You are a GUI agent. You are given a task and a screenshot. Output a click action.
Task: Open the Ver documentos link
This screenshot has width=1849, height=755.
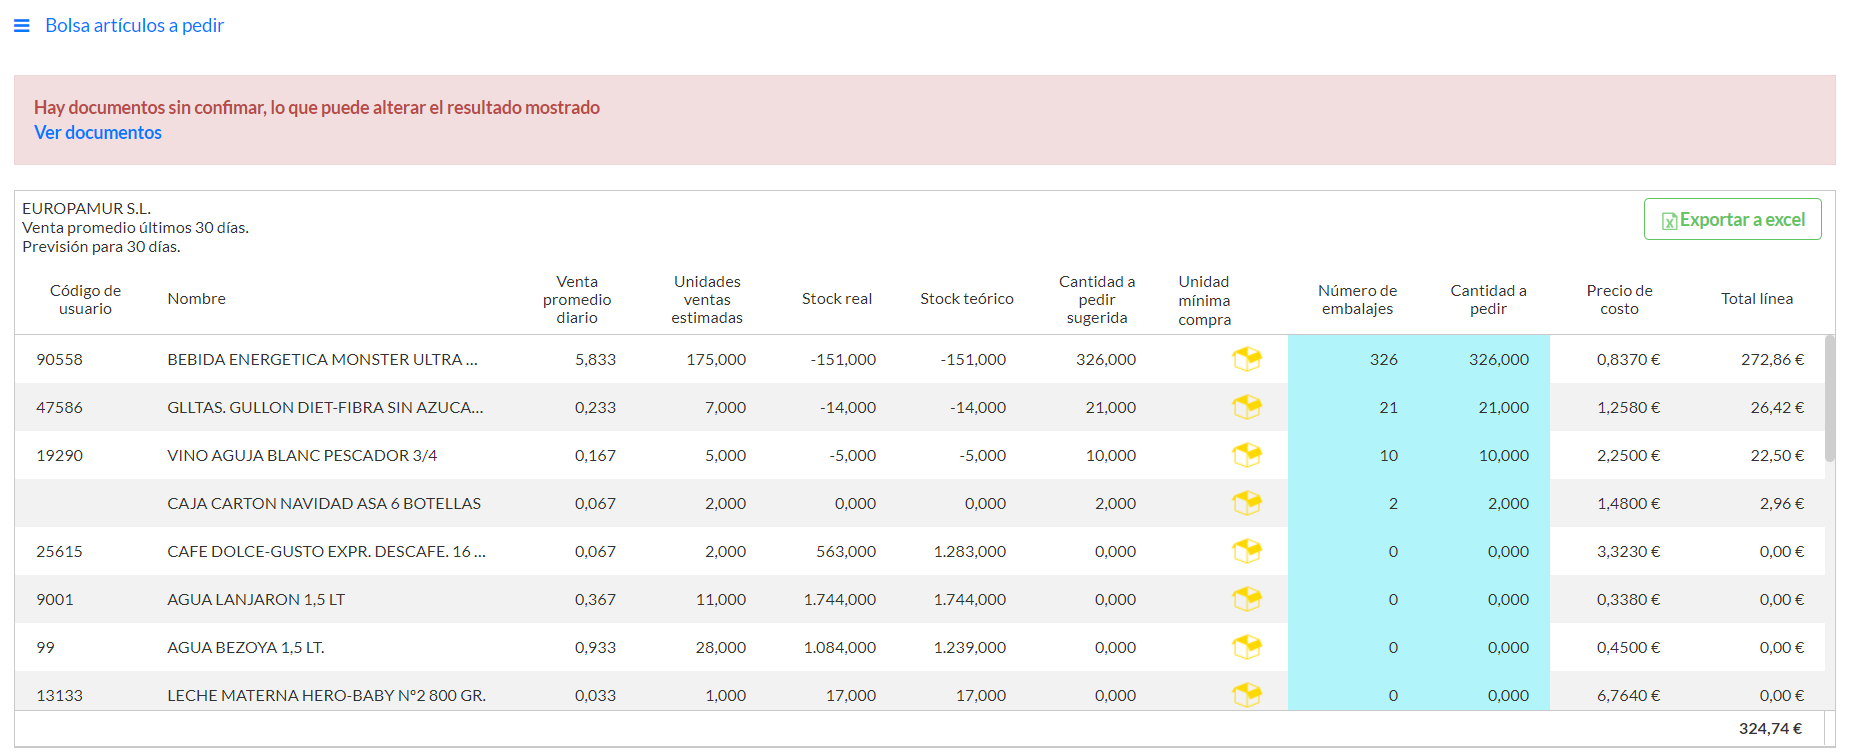click(x=98, y=133)
